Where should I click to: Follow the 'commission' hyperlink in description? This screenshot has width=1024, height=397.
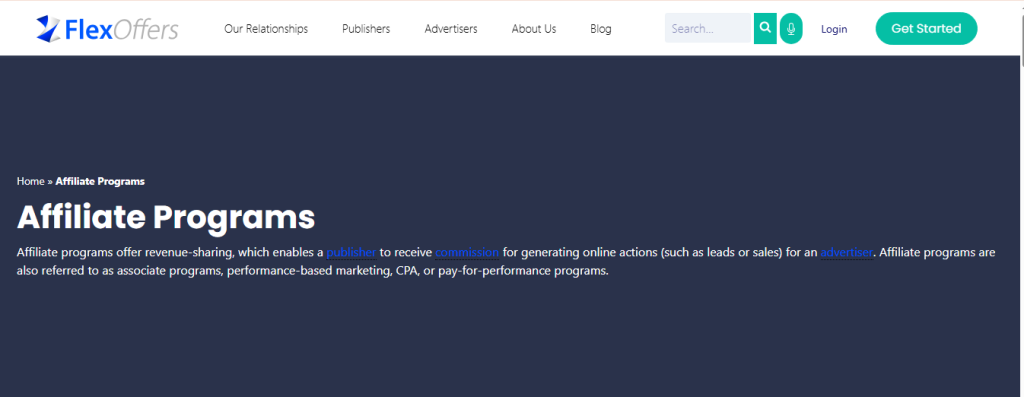(467, 253)
